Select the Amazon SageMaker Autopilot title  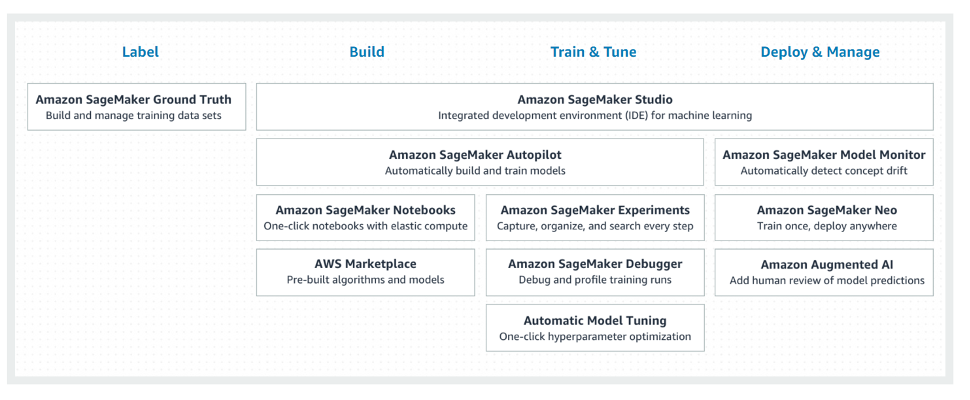[475, 155]
